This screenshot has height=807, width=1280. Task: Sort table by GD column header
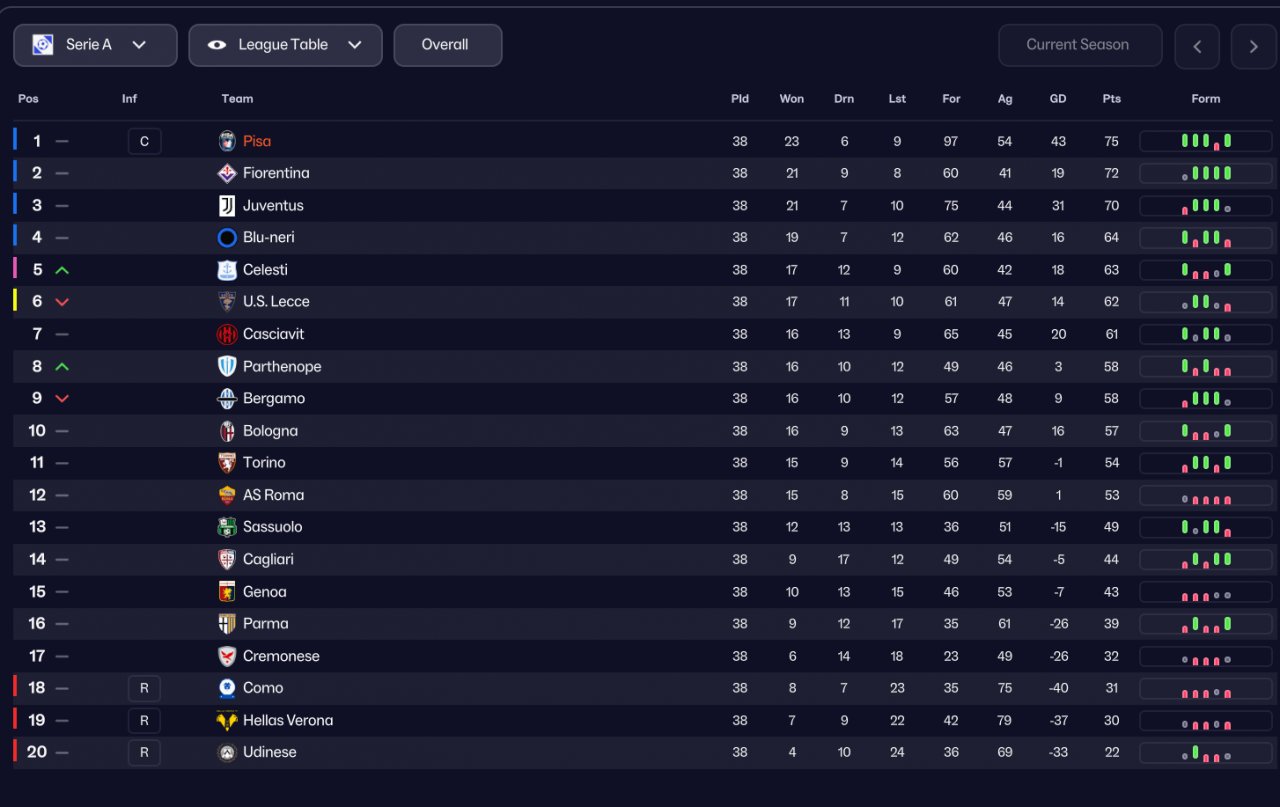[x=1057, y=99]
